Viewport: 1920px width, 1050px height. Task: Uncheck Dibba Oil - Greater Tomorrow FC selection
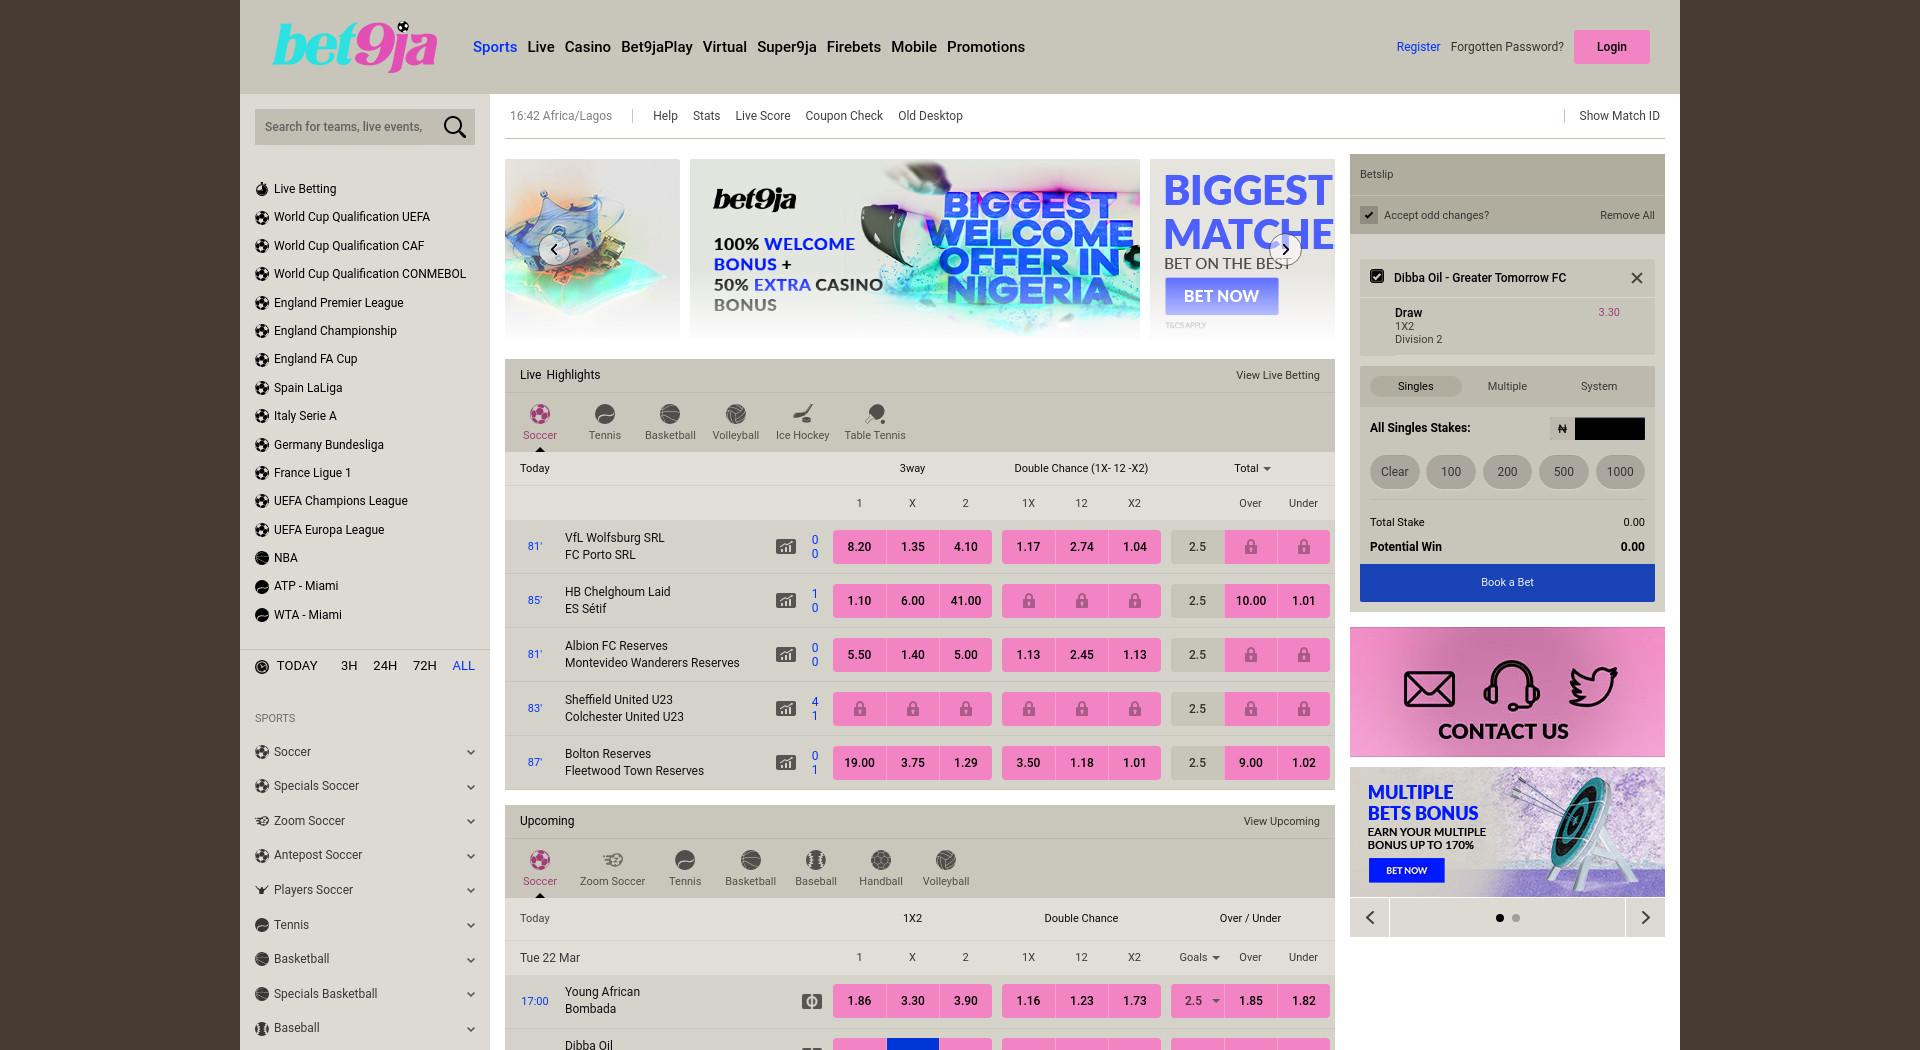point(1377,276)
